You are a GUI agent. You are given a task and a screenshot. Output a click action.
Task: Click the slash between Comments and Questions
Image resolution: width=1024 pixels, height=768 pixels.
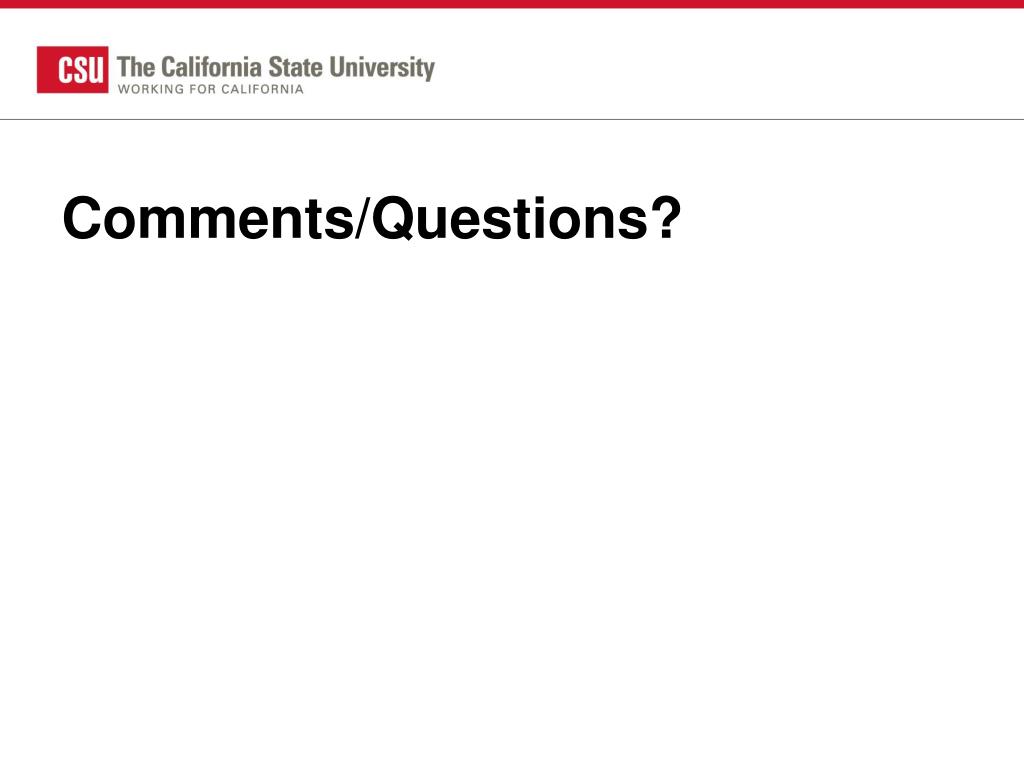(x=362, y=219)
